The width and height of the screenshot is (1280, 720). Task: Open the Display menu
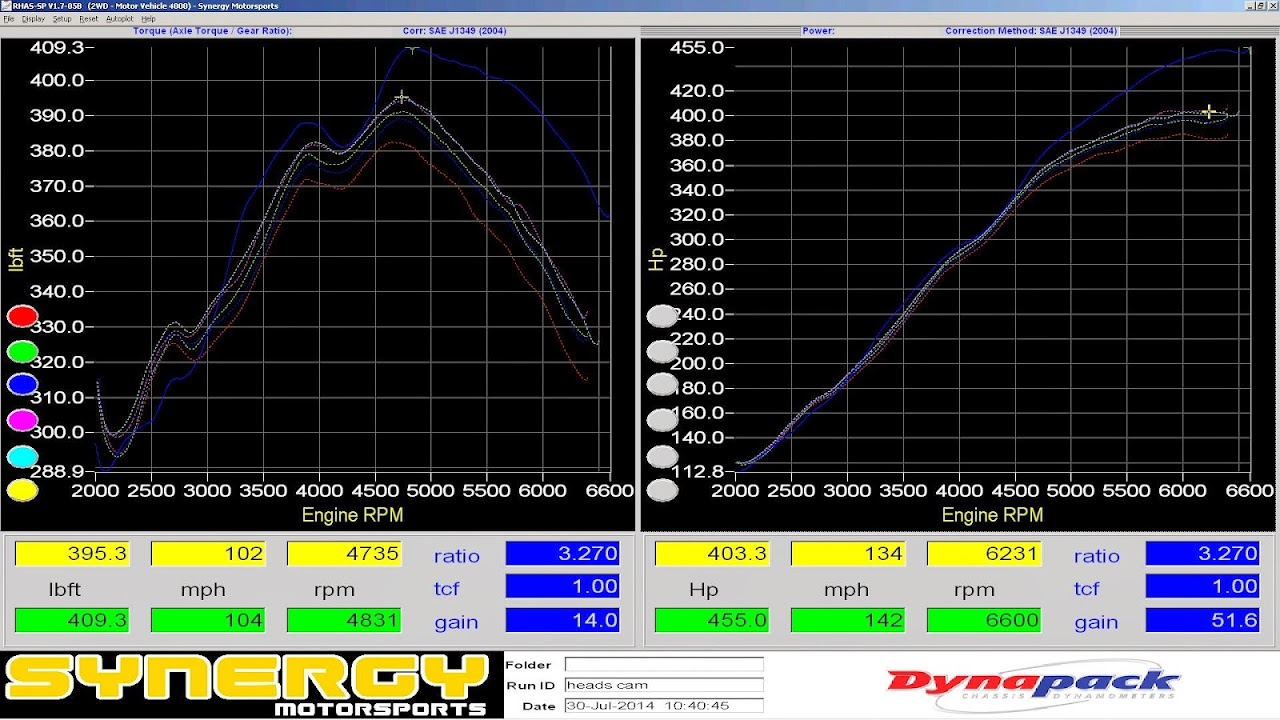pyautogui.click(x=33, y=19)
